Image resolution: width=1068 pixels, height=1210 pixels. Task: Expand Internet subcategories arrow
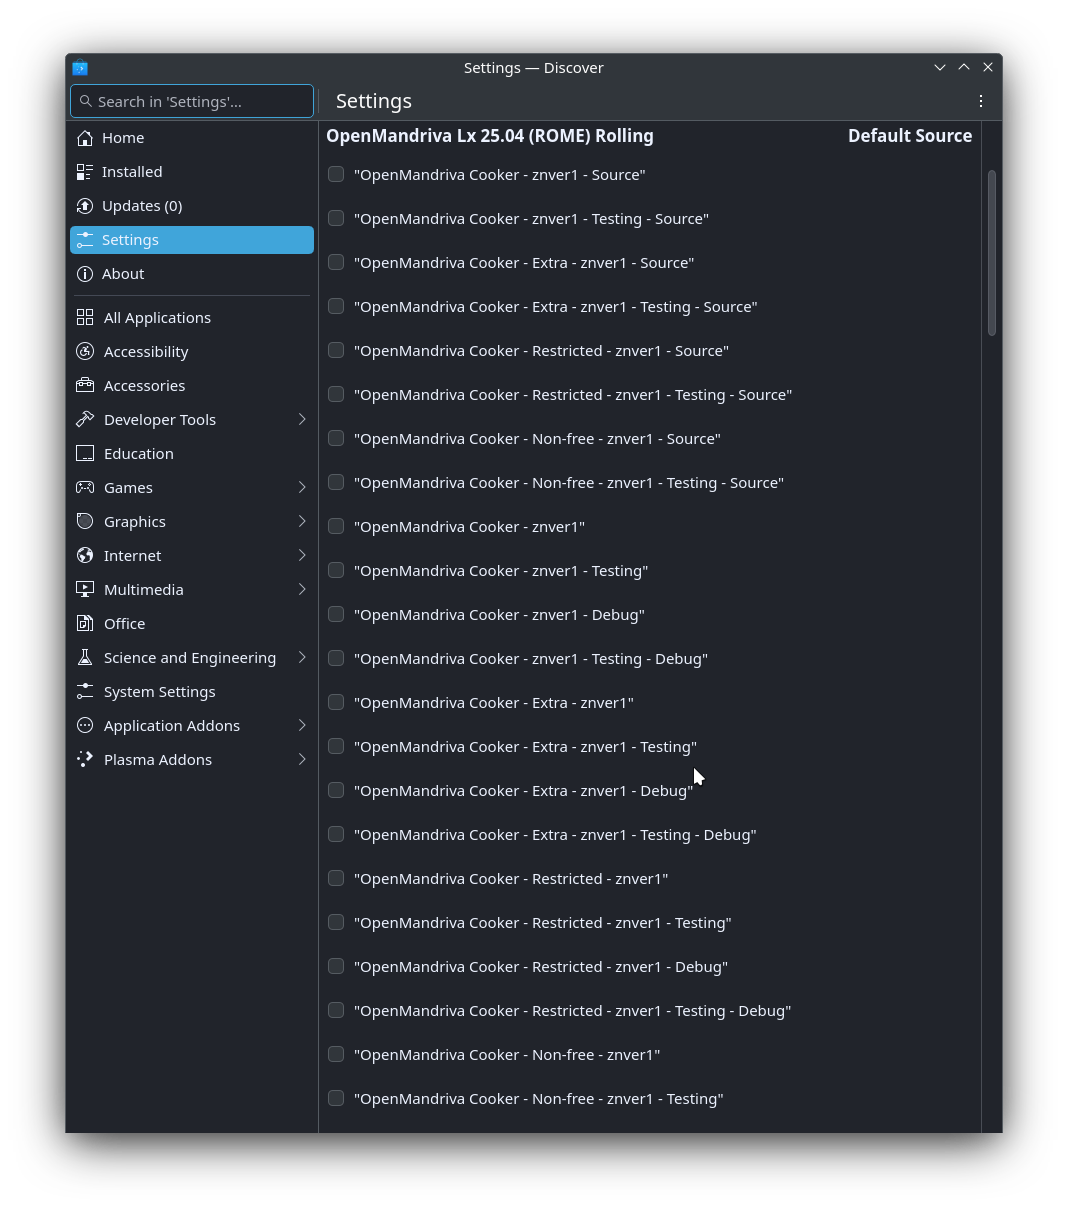302,556
